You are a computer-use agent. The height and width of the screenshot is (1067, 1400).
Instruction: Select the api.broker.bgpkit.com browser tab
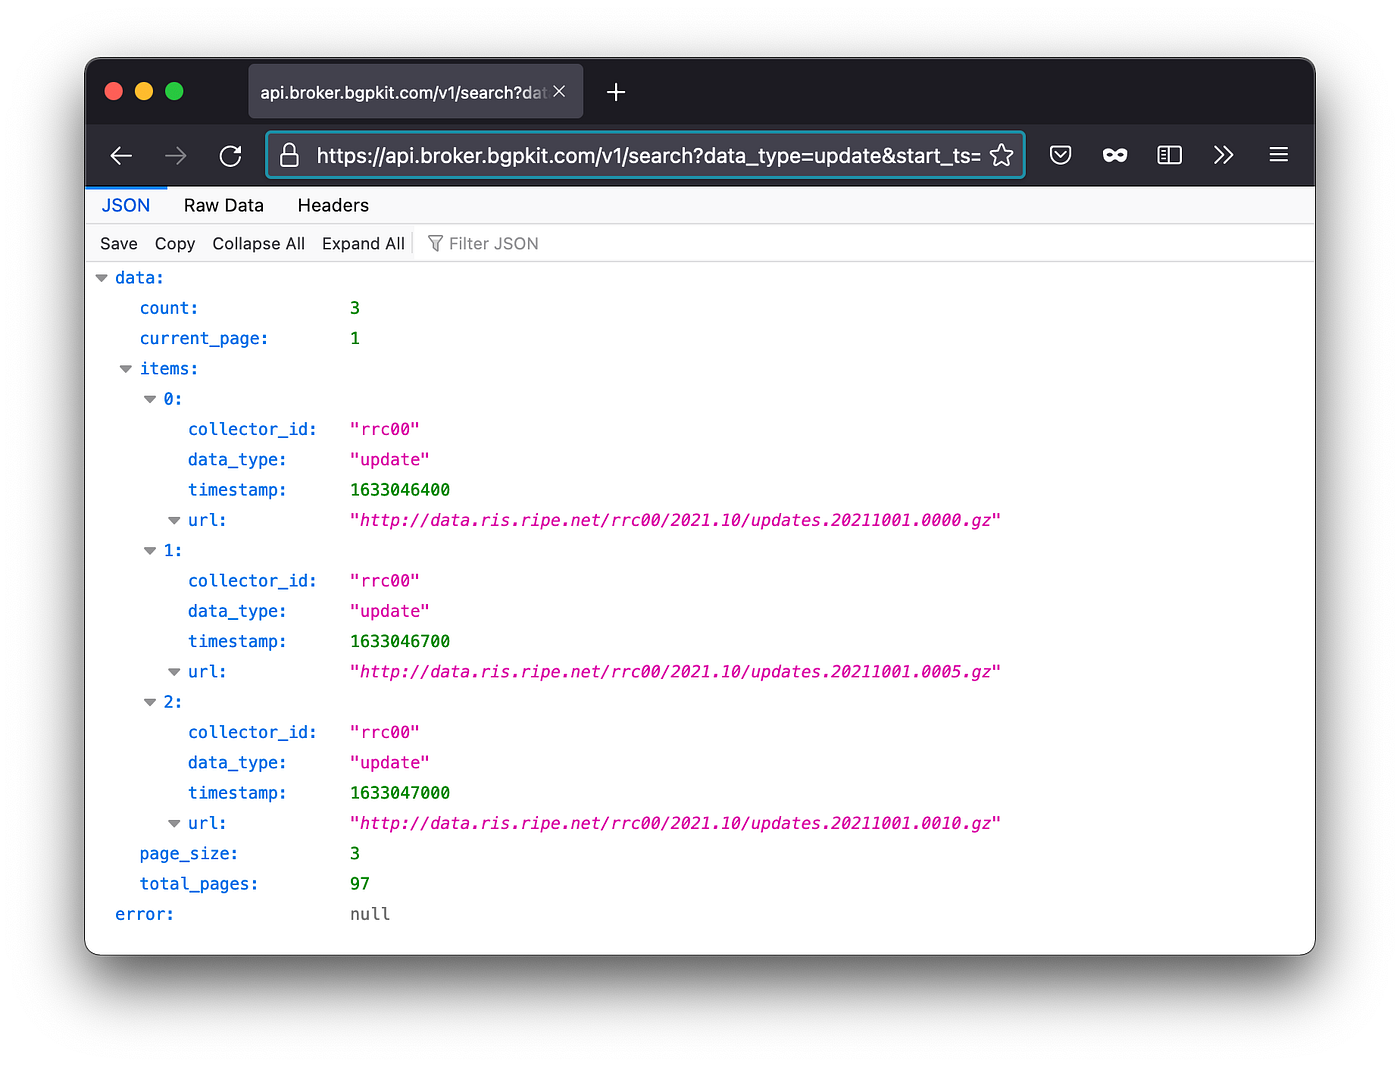pos(415,92)
